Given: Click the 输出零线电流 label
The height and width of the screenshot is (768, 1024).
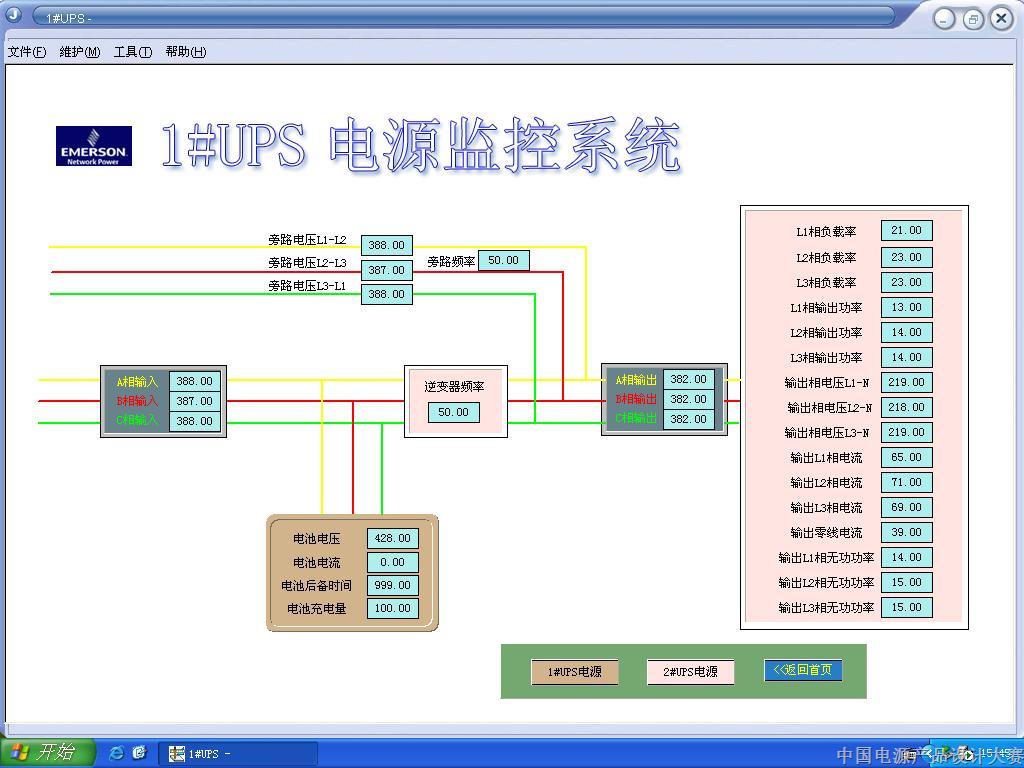Looking at the screenshot, I should 826,533.
